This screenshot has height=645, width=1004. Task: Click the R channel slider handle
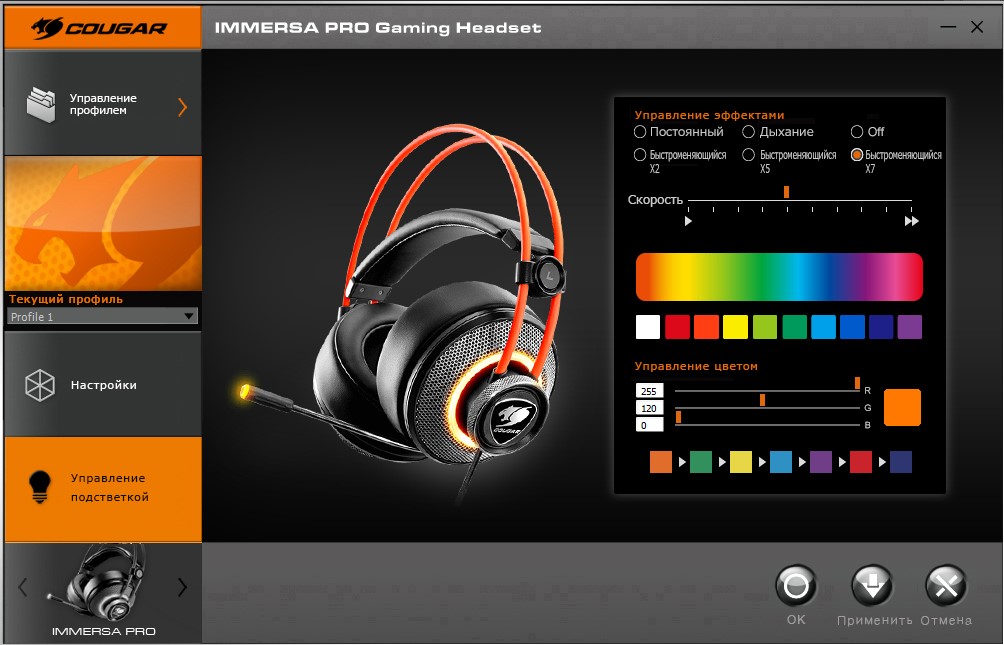coord(857,383)
